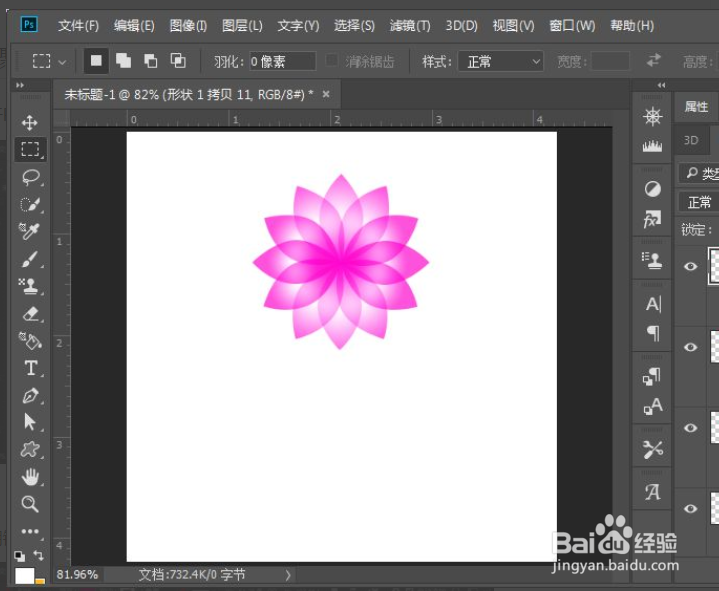Open the 文件(F) menu
This screenshot has height=591, width=719.
coord(78,25)
